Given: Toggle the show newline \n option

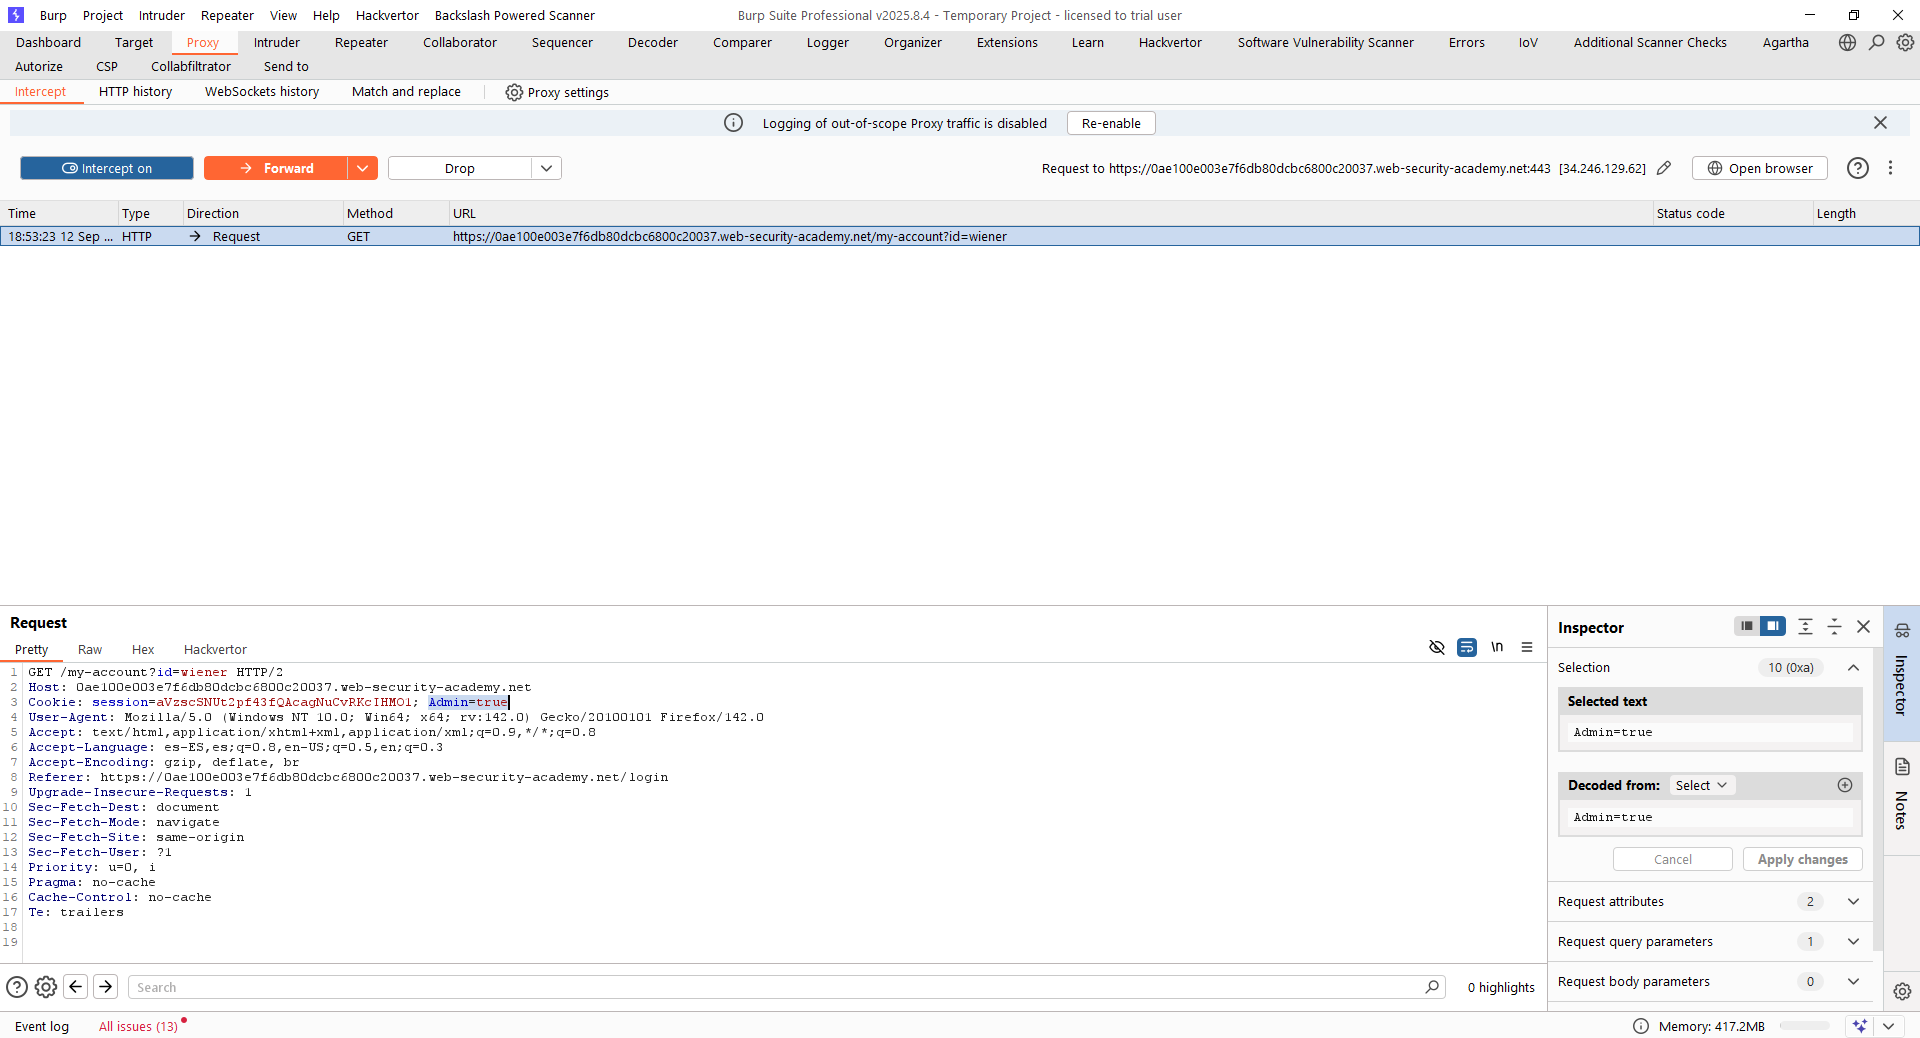Looking at the screenshot, I should (1497, 647).
